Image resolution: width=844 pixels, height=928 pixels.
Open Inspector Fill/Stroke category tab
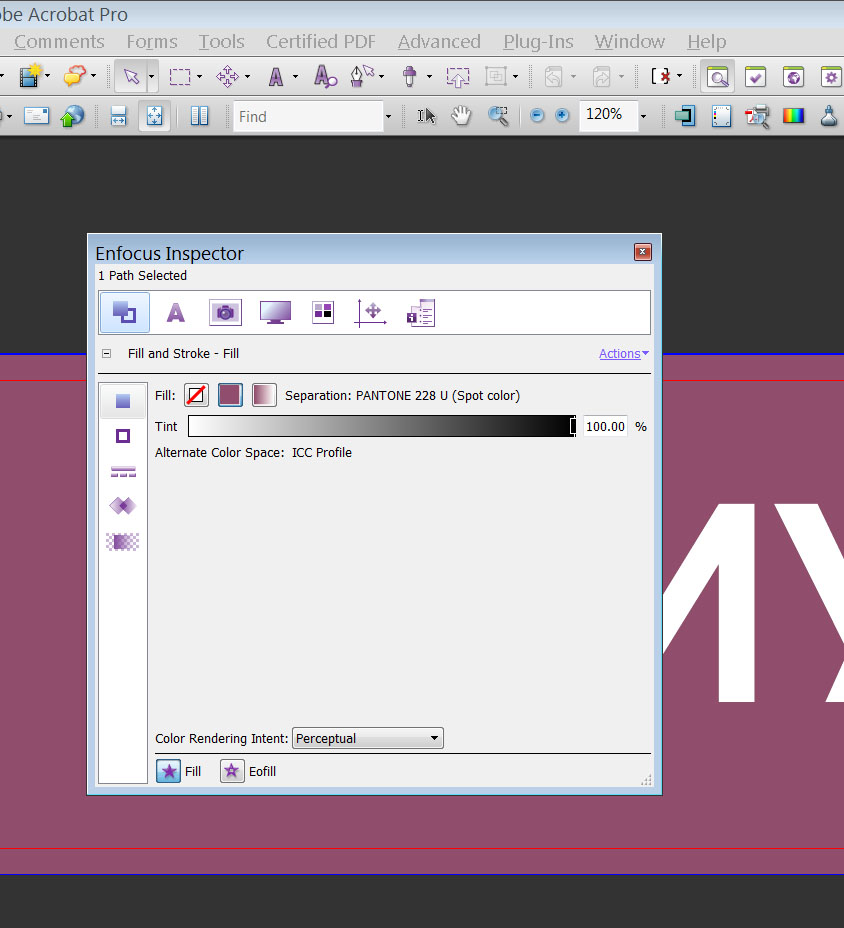pyautogui.click(x=124, y=312)
